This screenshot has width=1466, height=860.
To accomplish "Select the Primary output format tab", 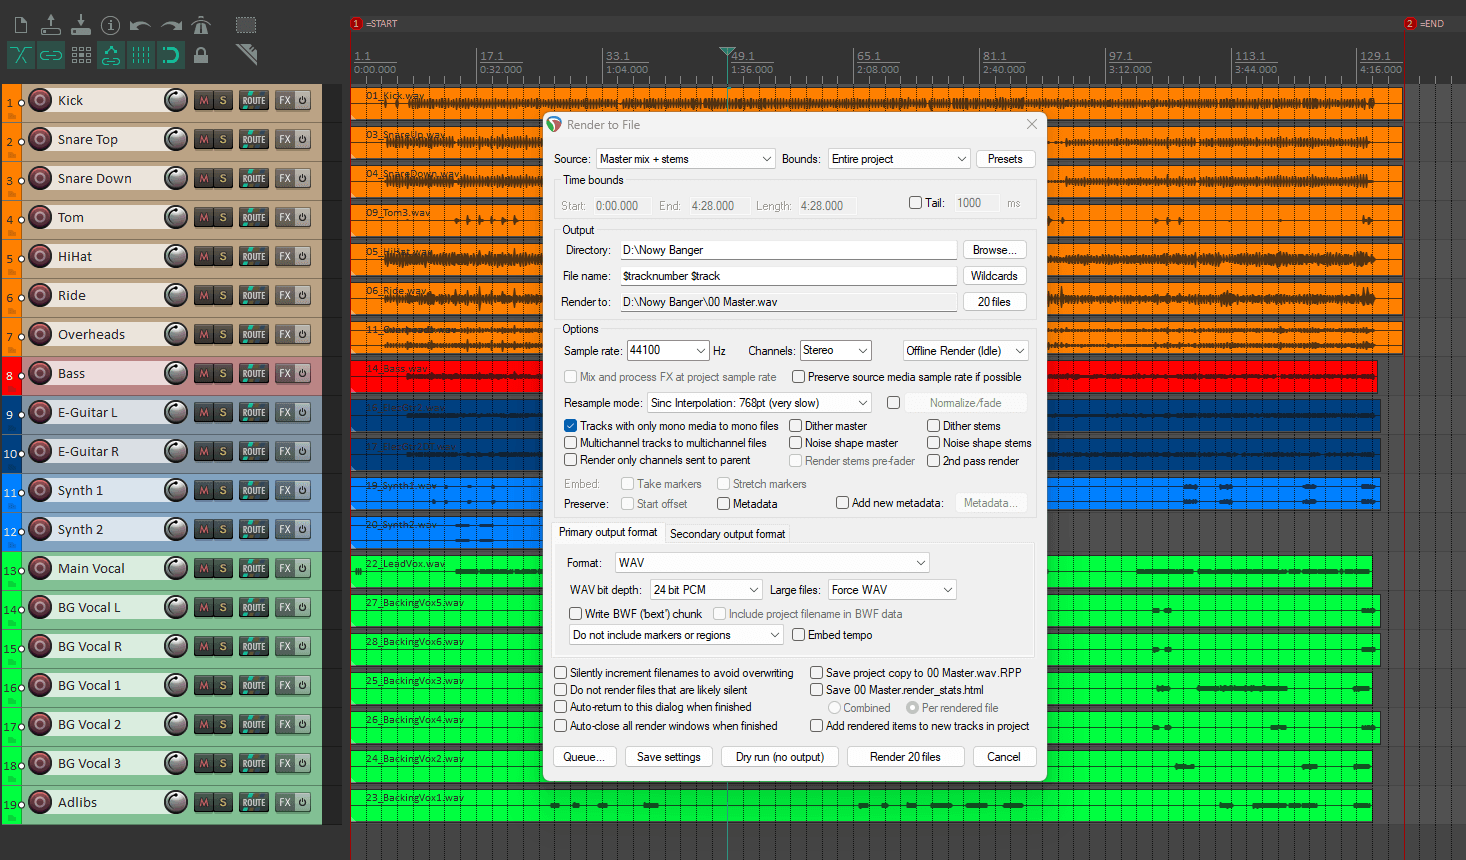I will 608,533.
